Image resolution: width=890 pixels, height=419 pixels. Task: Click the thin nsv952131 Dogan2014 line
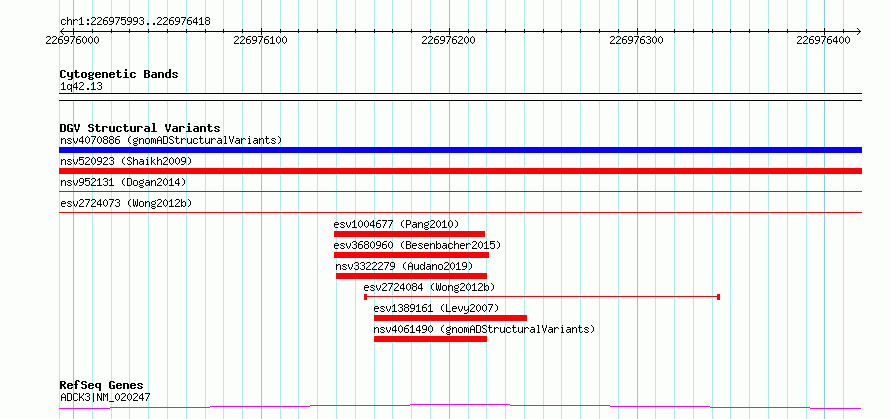click(x=460, y=192)
